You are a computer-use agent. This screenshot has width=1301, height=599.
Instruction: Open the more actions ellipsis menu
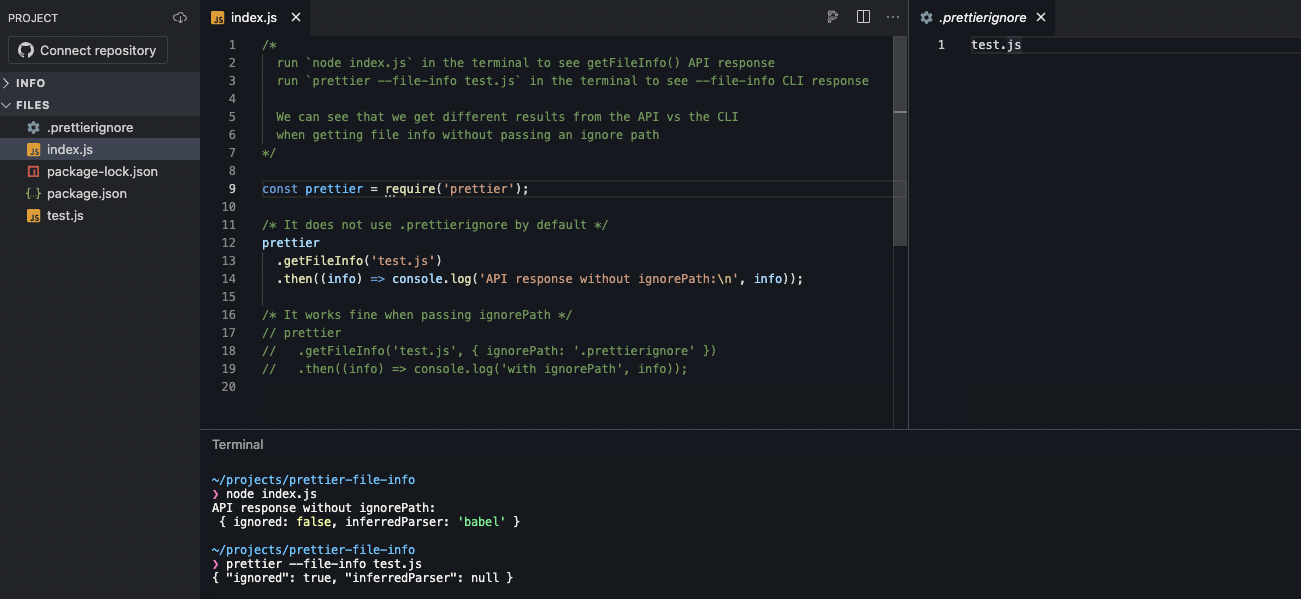click(893, 17)
